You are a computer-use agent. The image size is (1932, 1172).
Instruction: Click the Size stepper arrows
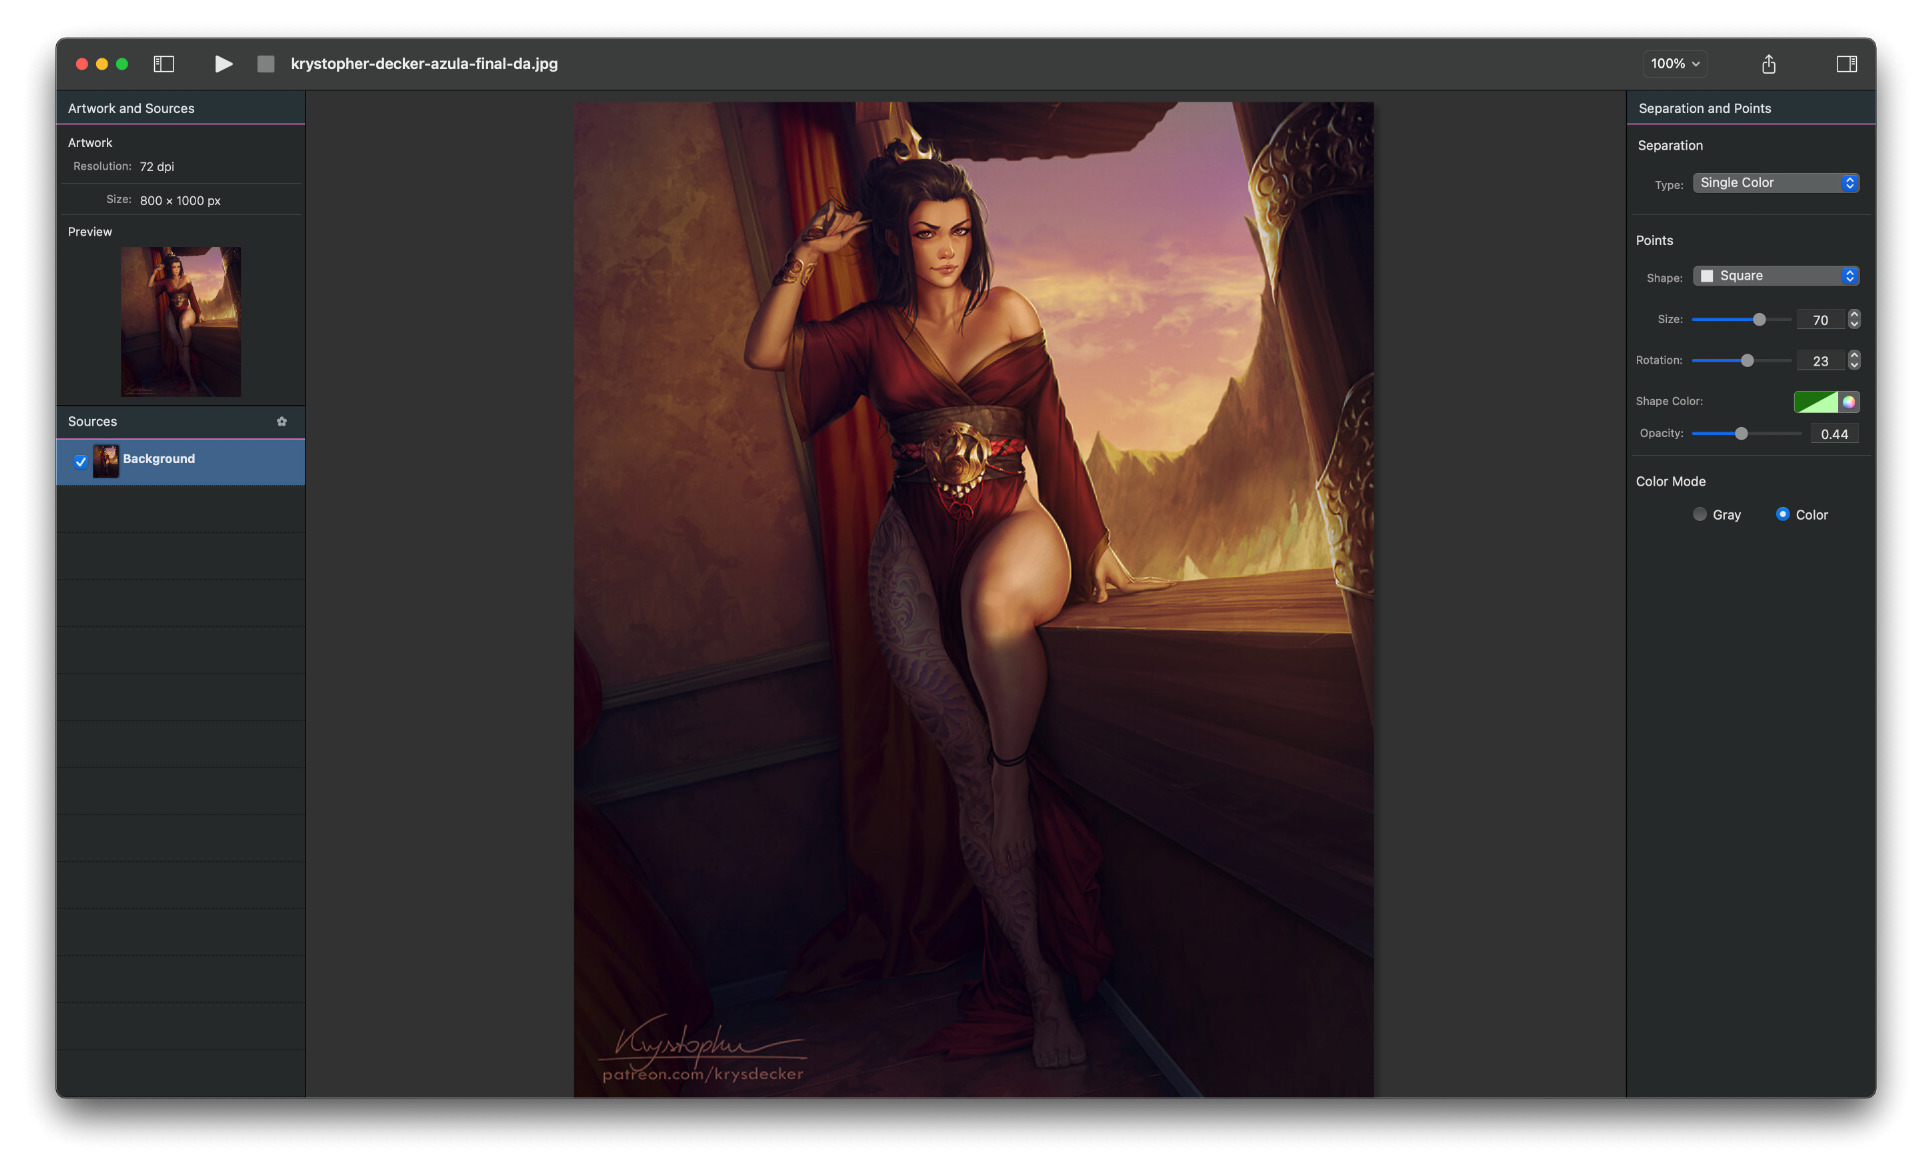[x=1854, y=320]
